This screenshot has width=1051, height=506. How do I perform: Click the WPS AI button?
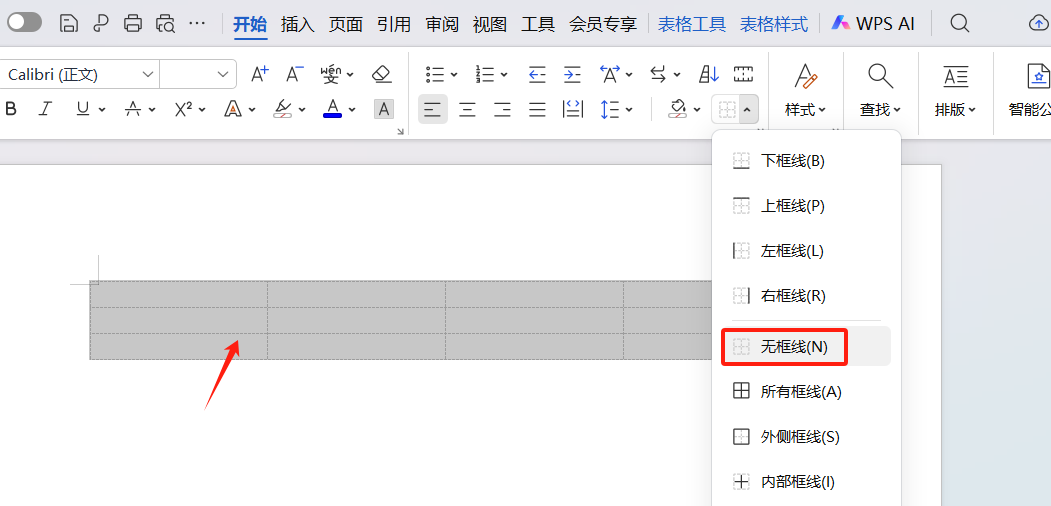(873, 24)
